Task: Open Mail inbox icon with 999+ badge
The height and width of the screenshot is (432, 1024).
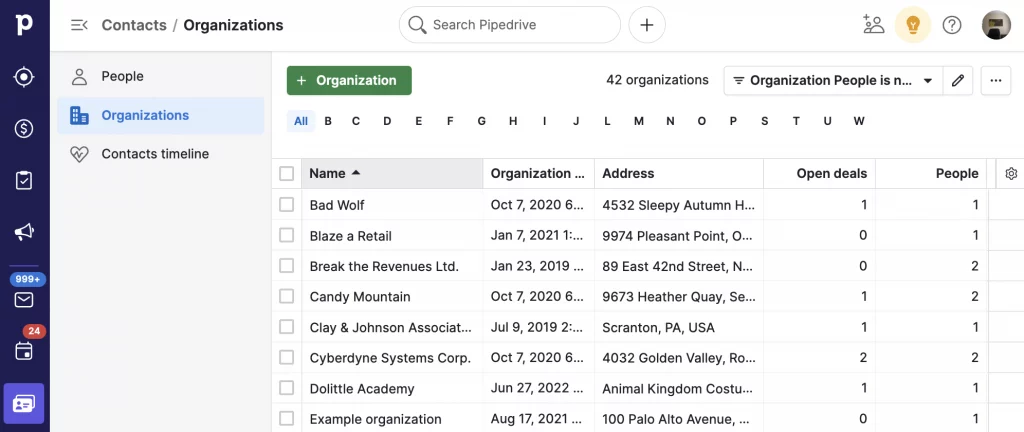Action: point(24,299)
